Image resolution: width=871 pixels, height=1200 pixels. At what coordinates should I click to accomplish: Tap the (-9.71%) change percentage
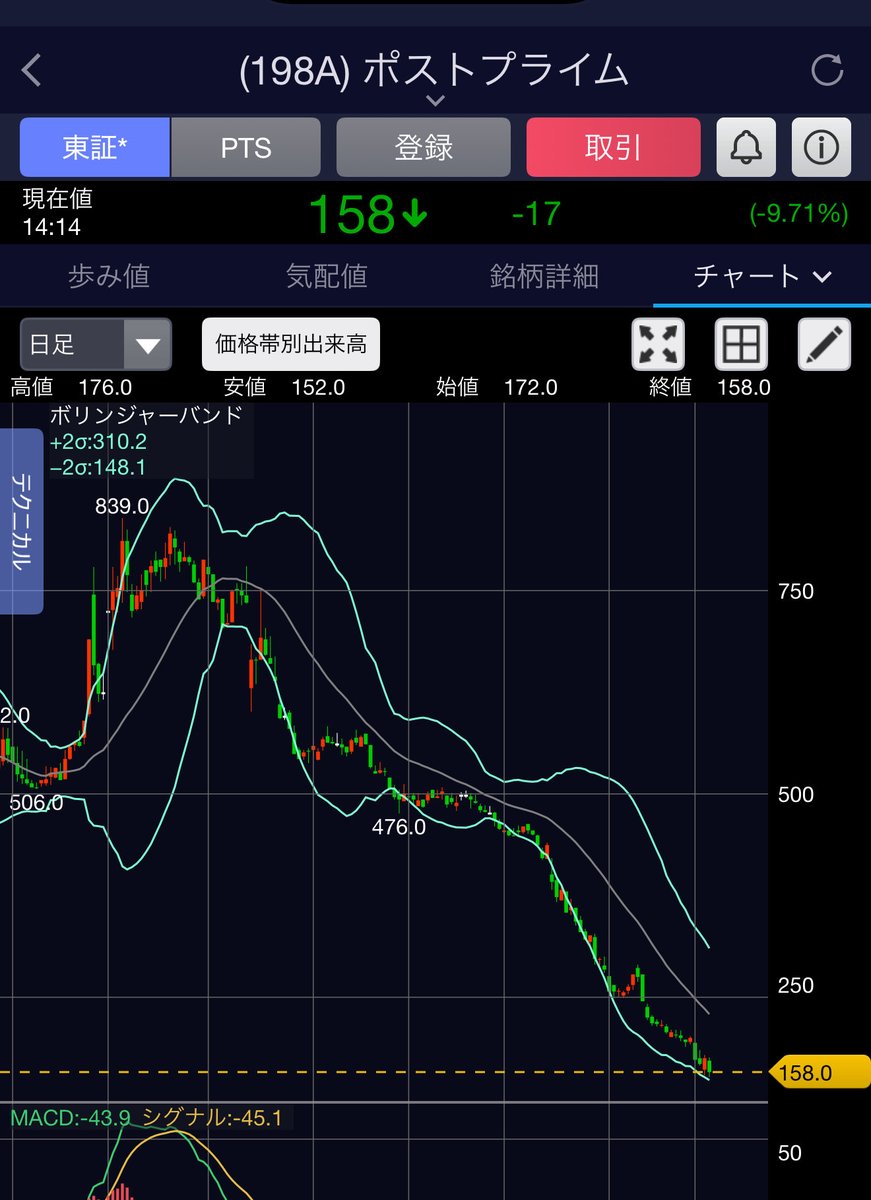[798, 213]
